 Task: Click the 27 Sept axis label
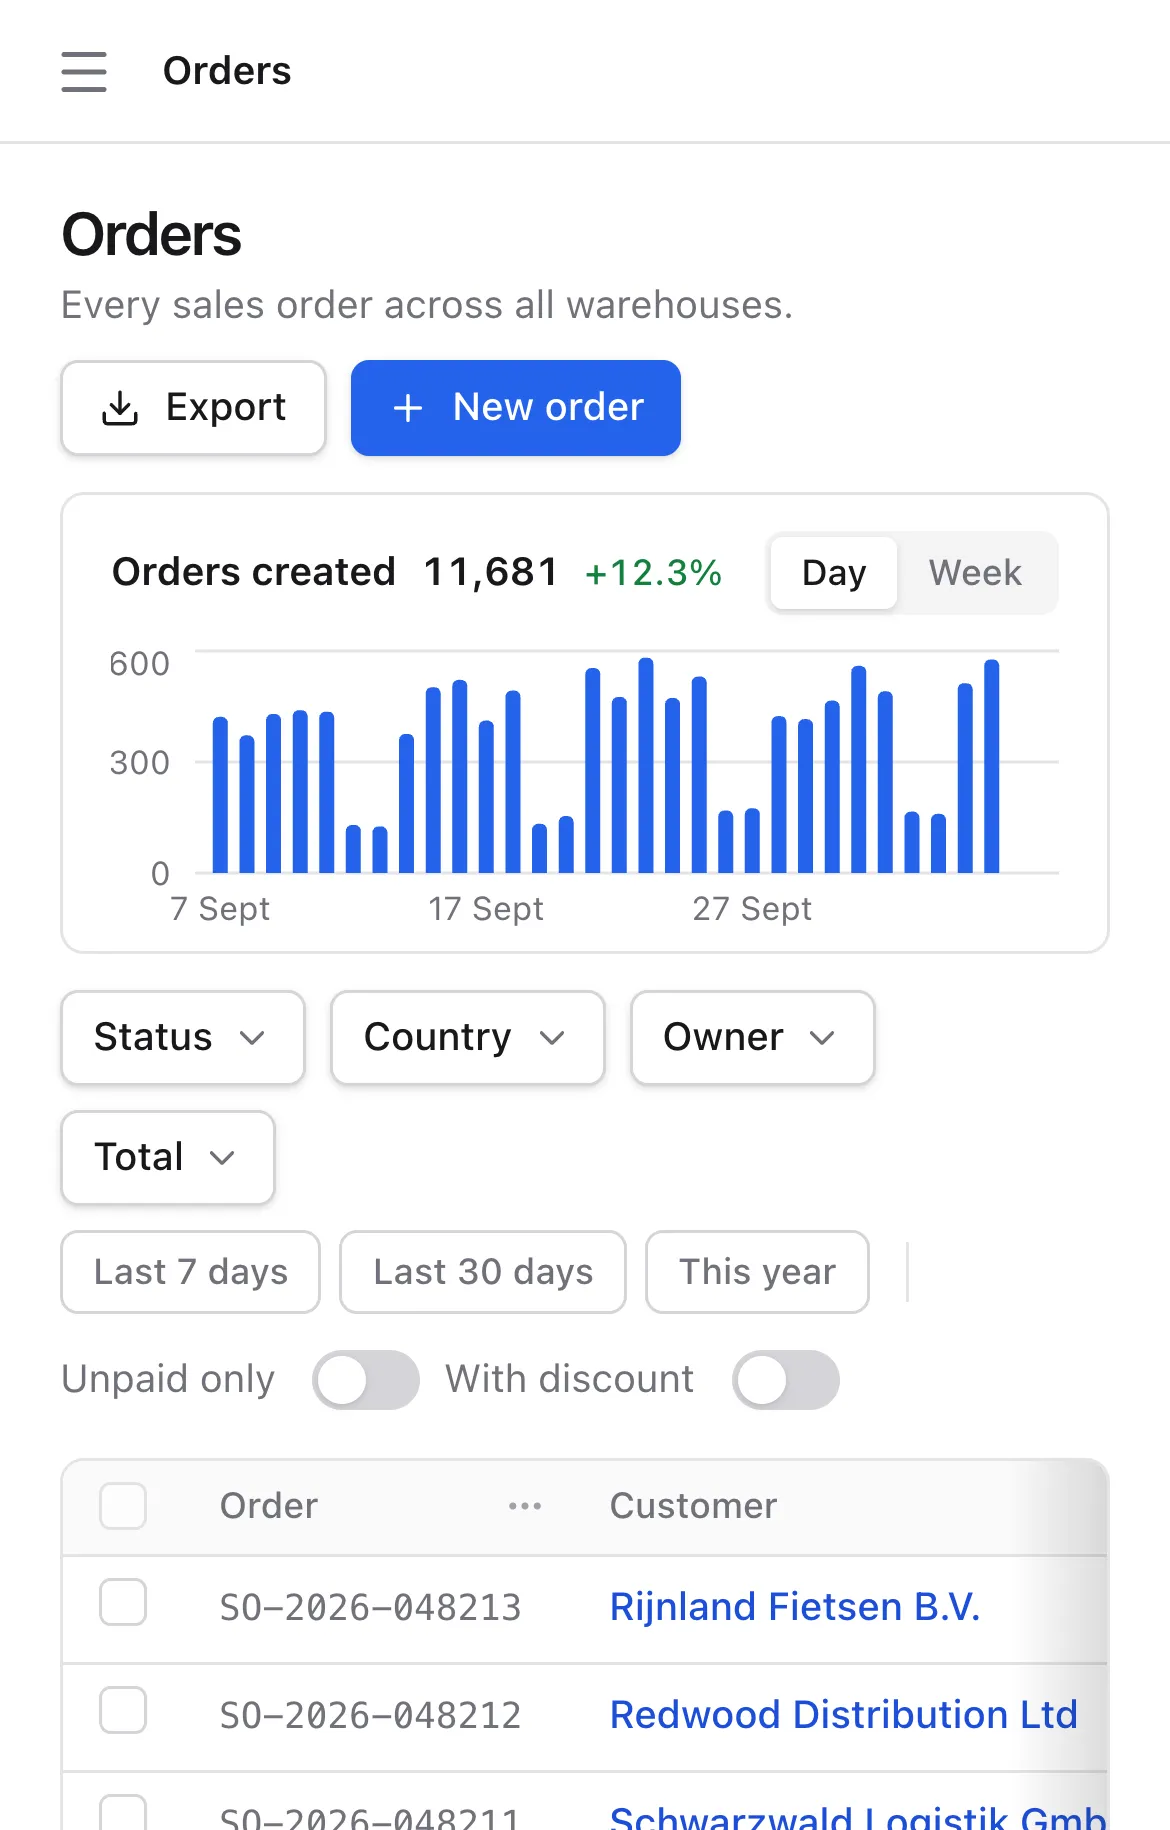click(x=752, y=909)
